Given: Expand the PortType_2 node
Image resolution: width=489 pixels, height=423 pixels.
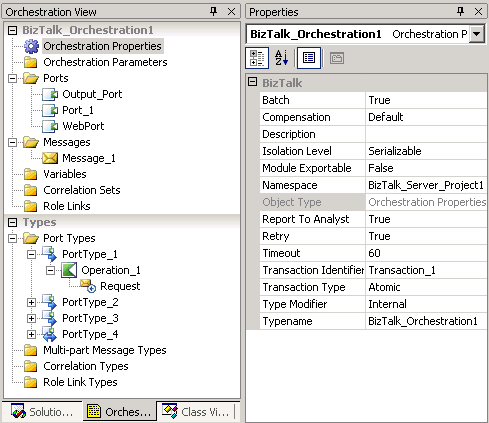Looking at the screenshot, I should 31,302.
